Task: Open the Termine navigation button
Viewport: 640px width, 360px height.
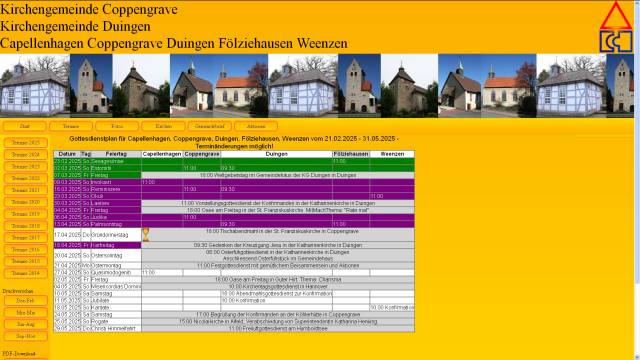Action: [71, 126]
